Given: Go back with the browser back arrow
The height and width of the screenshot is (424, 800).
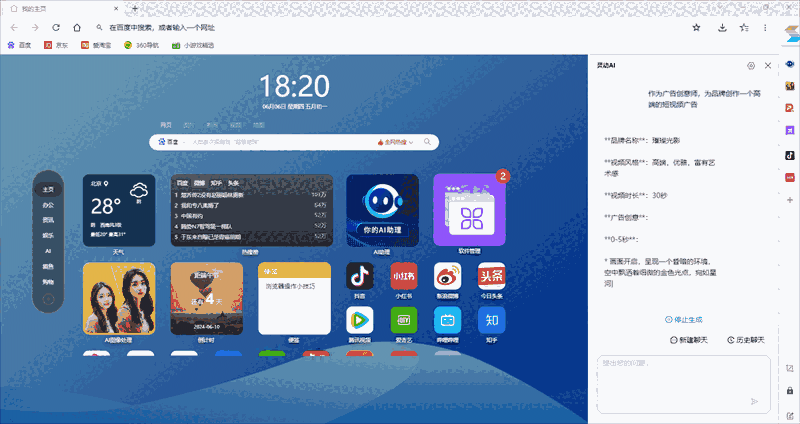Looking at the screenshot, I should click(14, 28).
